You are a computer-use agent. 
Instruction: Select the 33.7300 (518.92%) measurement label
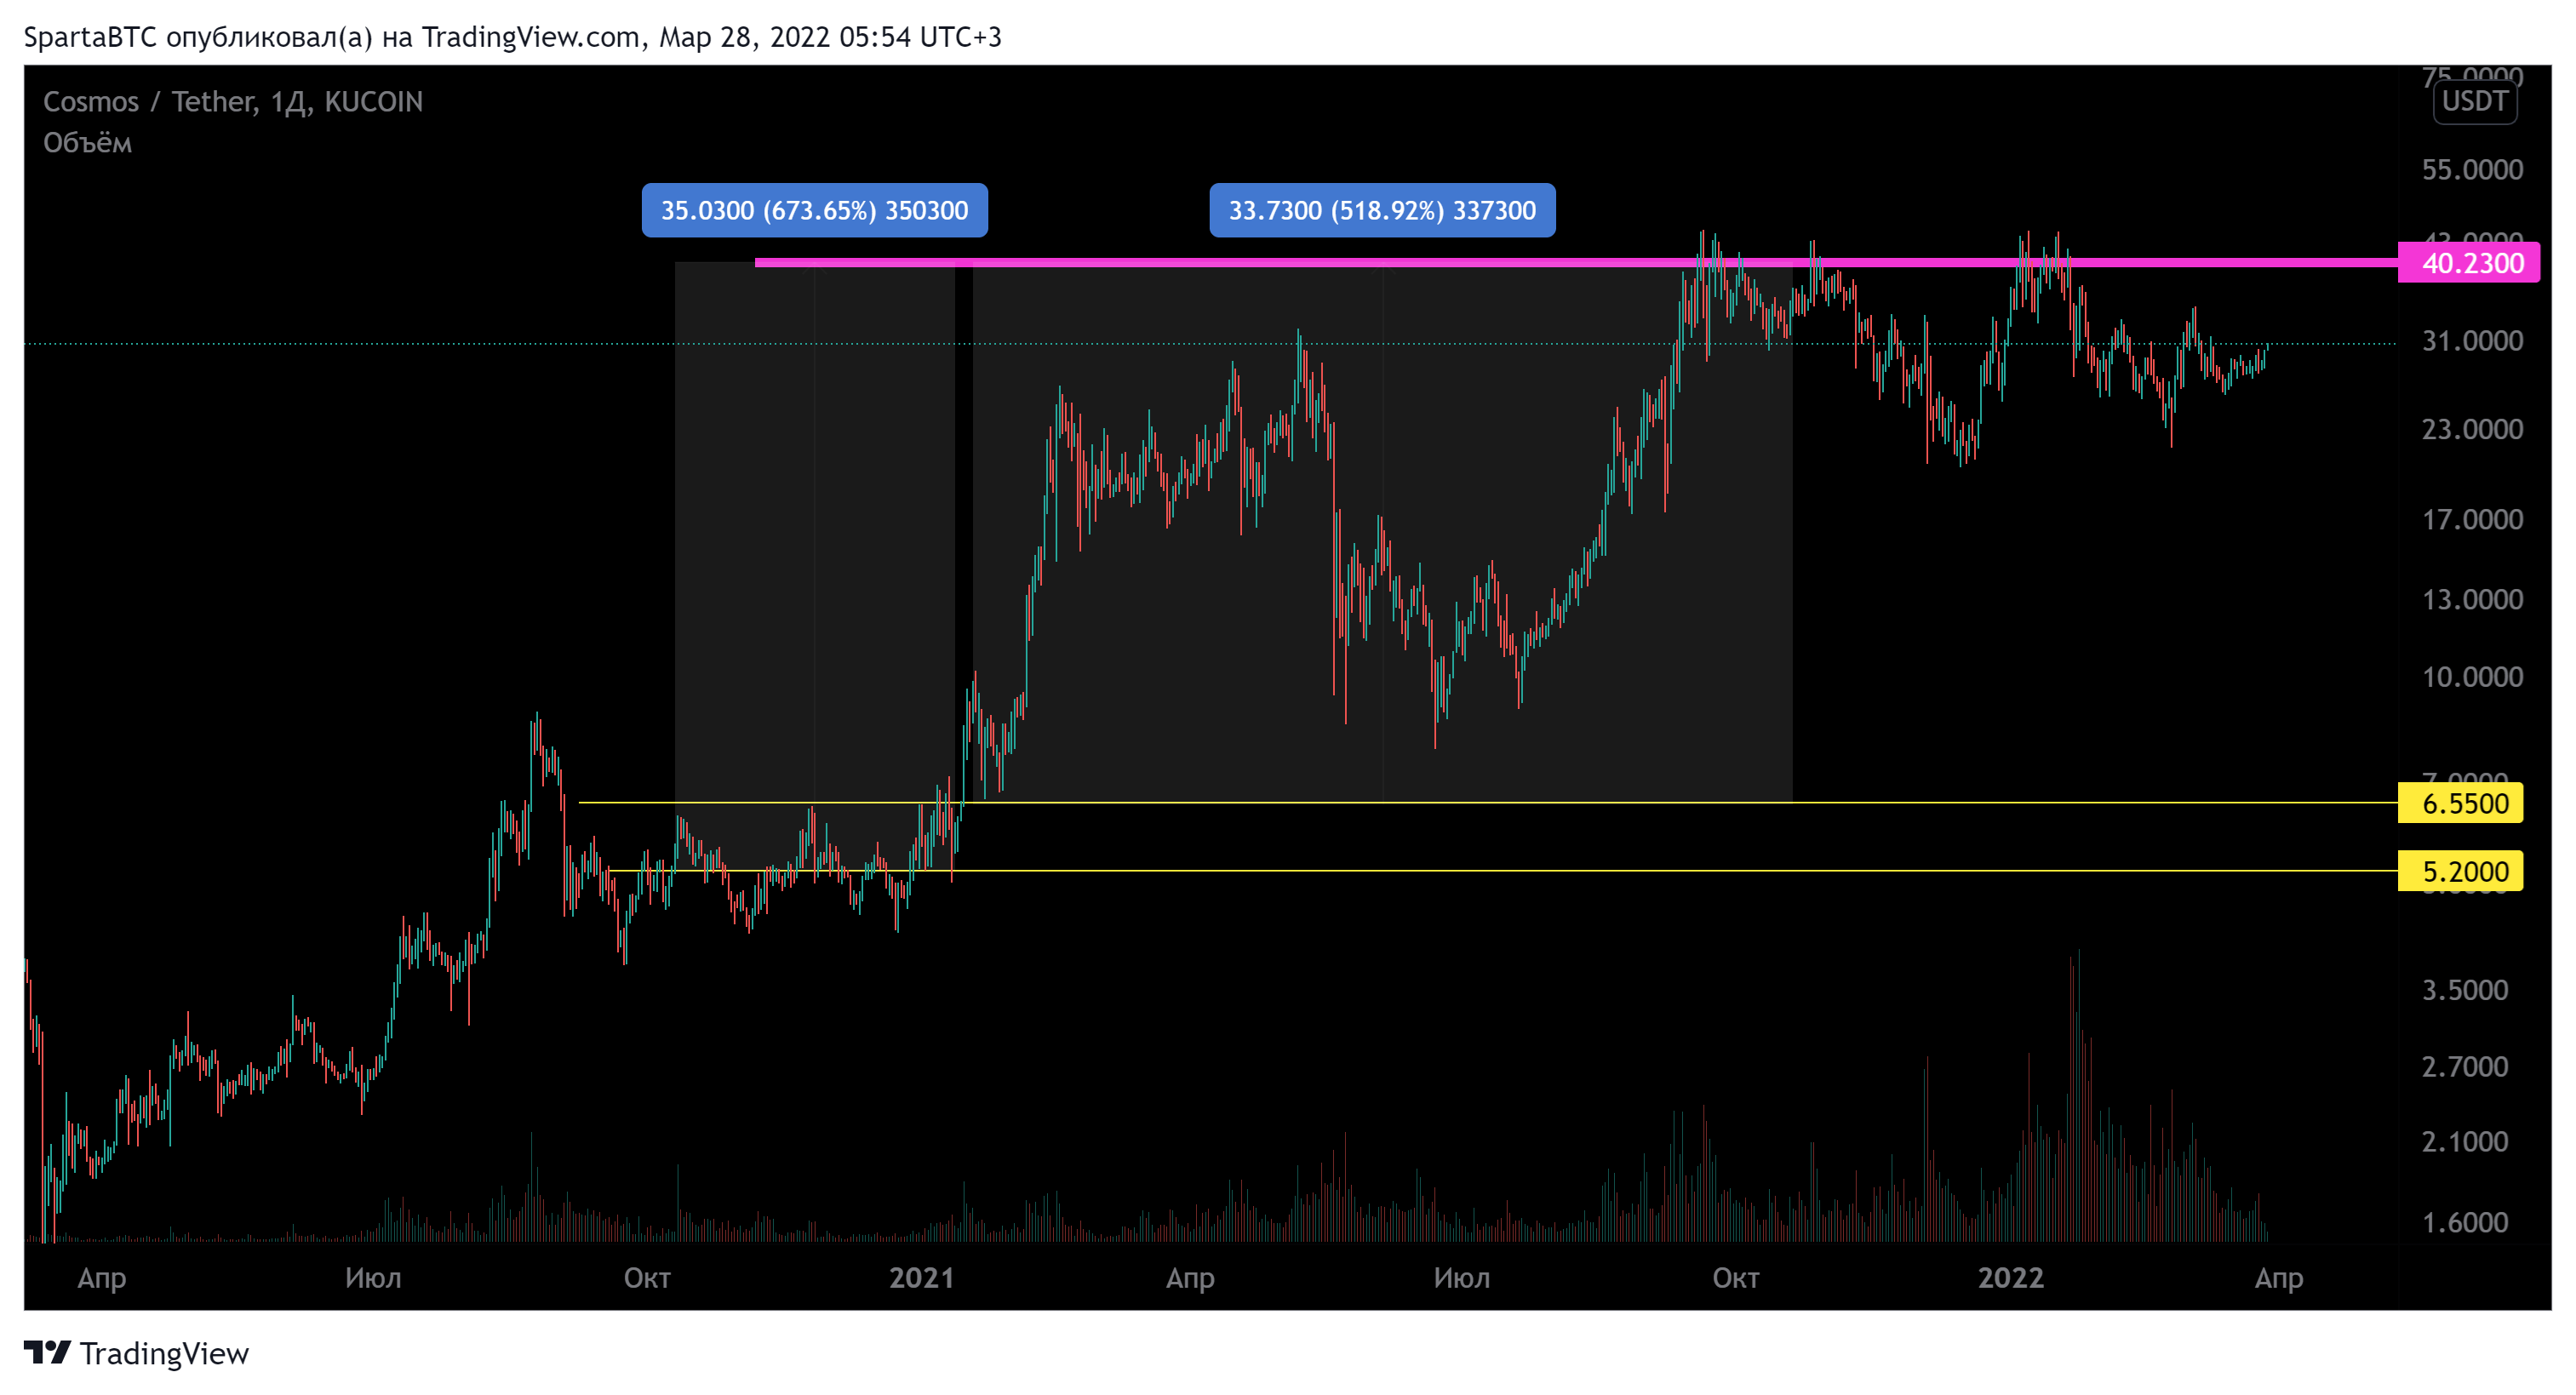point(1382,210)
